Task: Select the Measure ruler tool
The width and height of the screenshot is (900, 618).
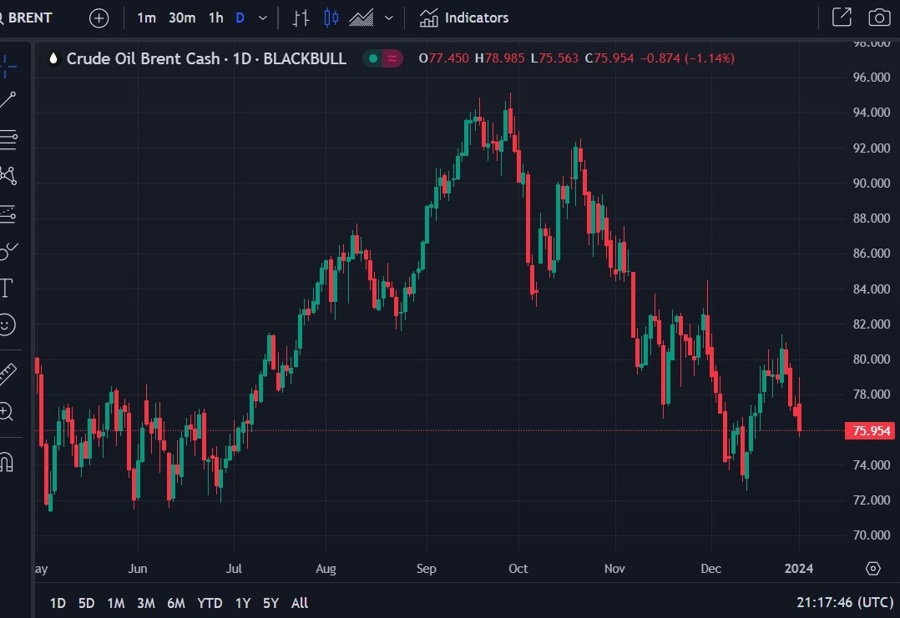Action: click(7, 374)
